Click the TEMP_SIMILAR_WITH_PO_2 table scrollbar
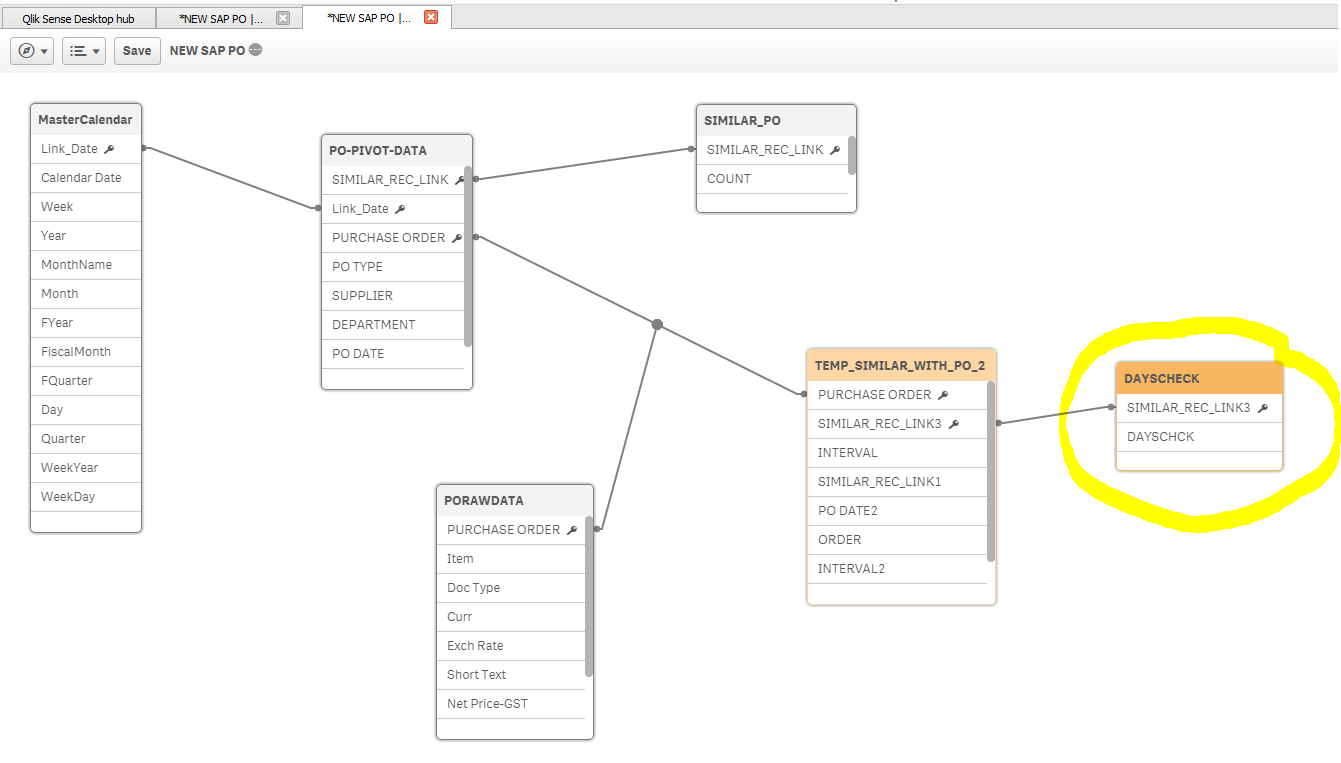This screenshot has height=763, width=1341. tap(991, 471)
